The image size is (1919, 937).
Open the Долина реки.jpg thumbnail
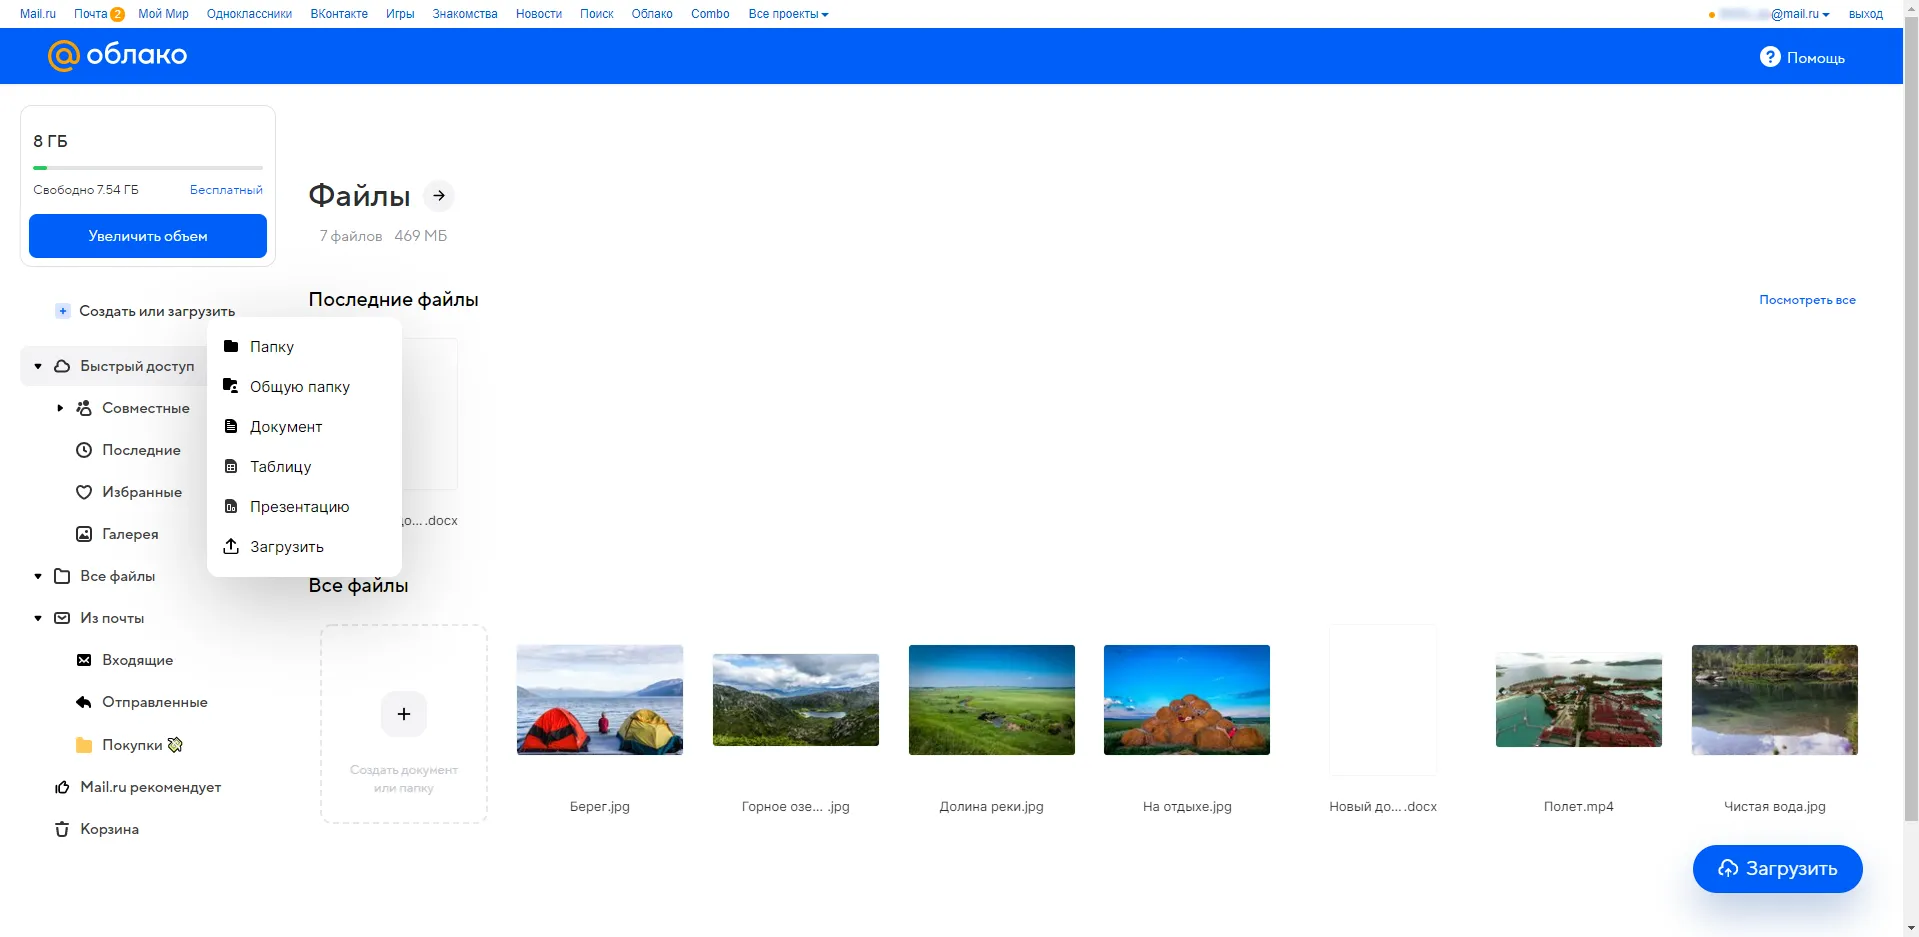pos(992,700)
